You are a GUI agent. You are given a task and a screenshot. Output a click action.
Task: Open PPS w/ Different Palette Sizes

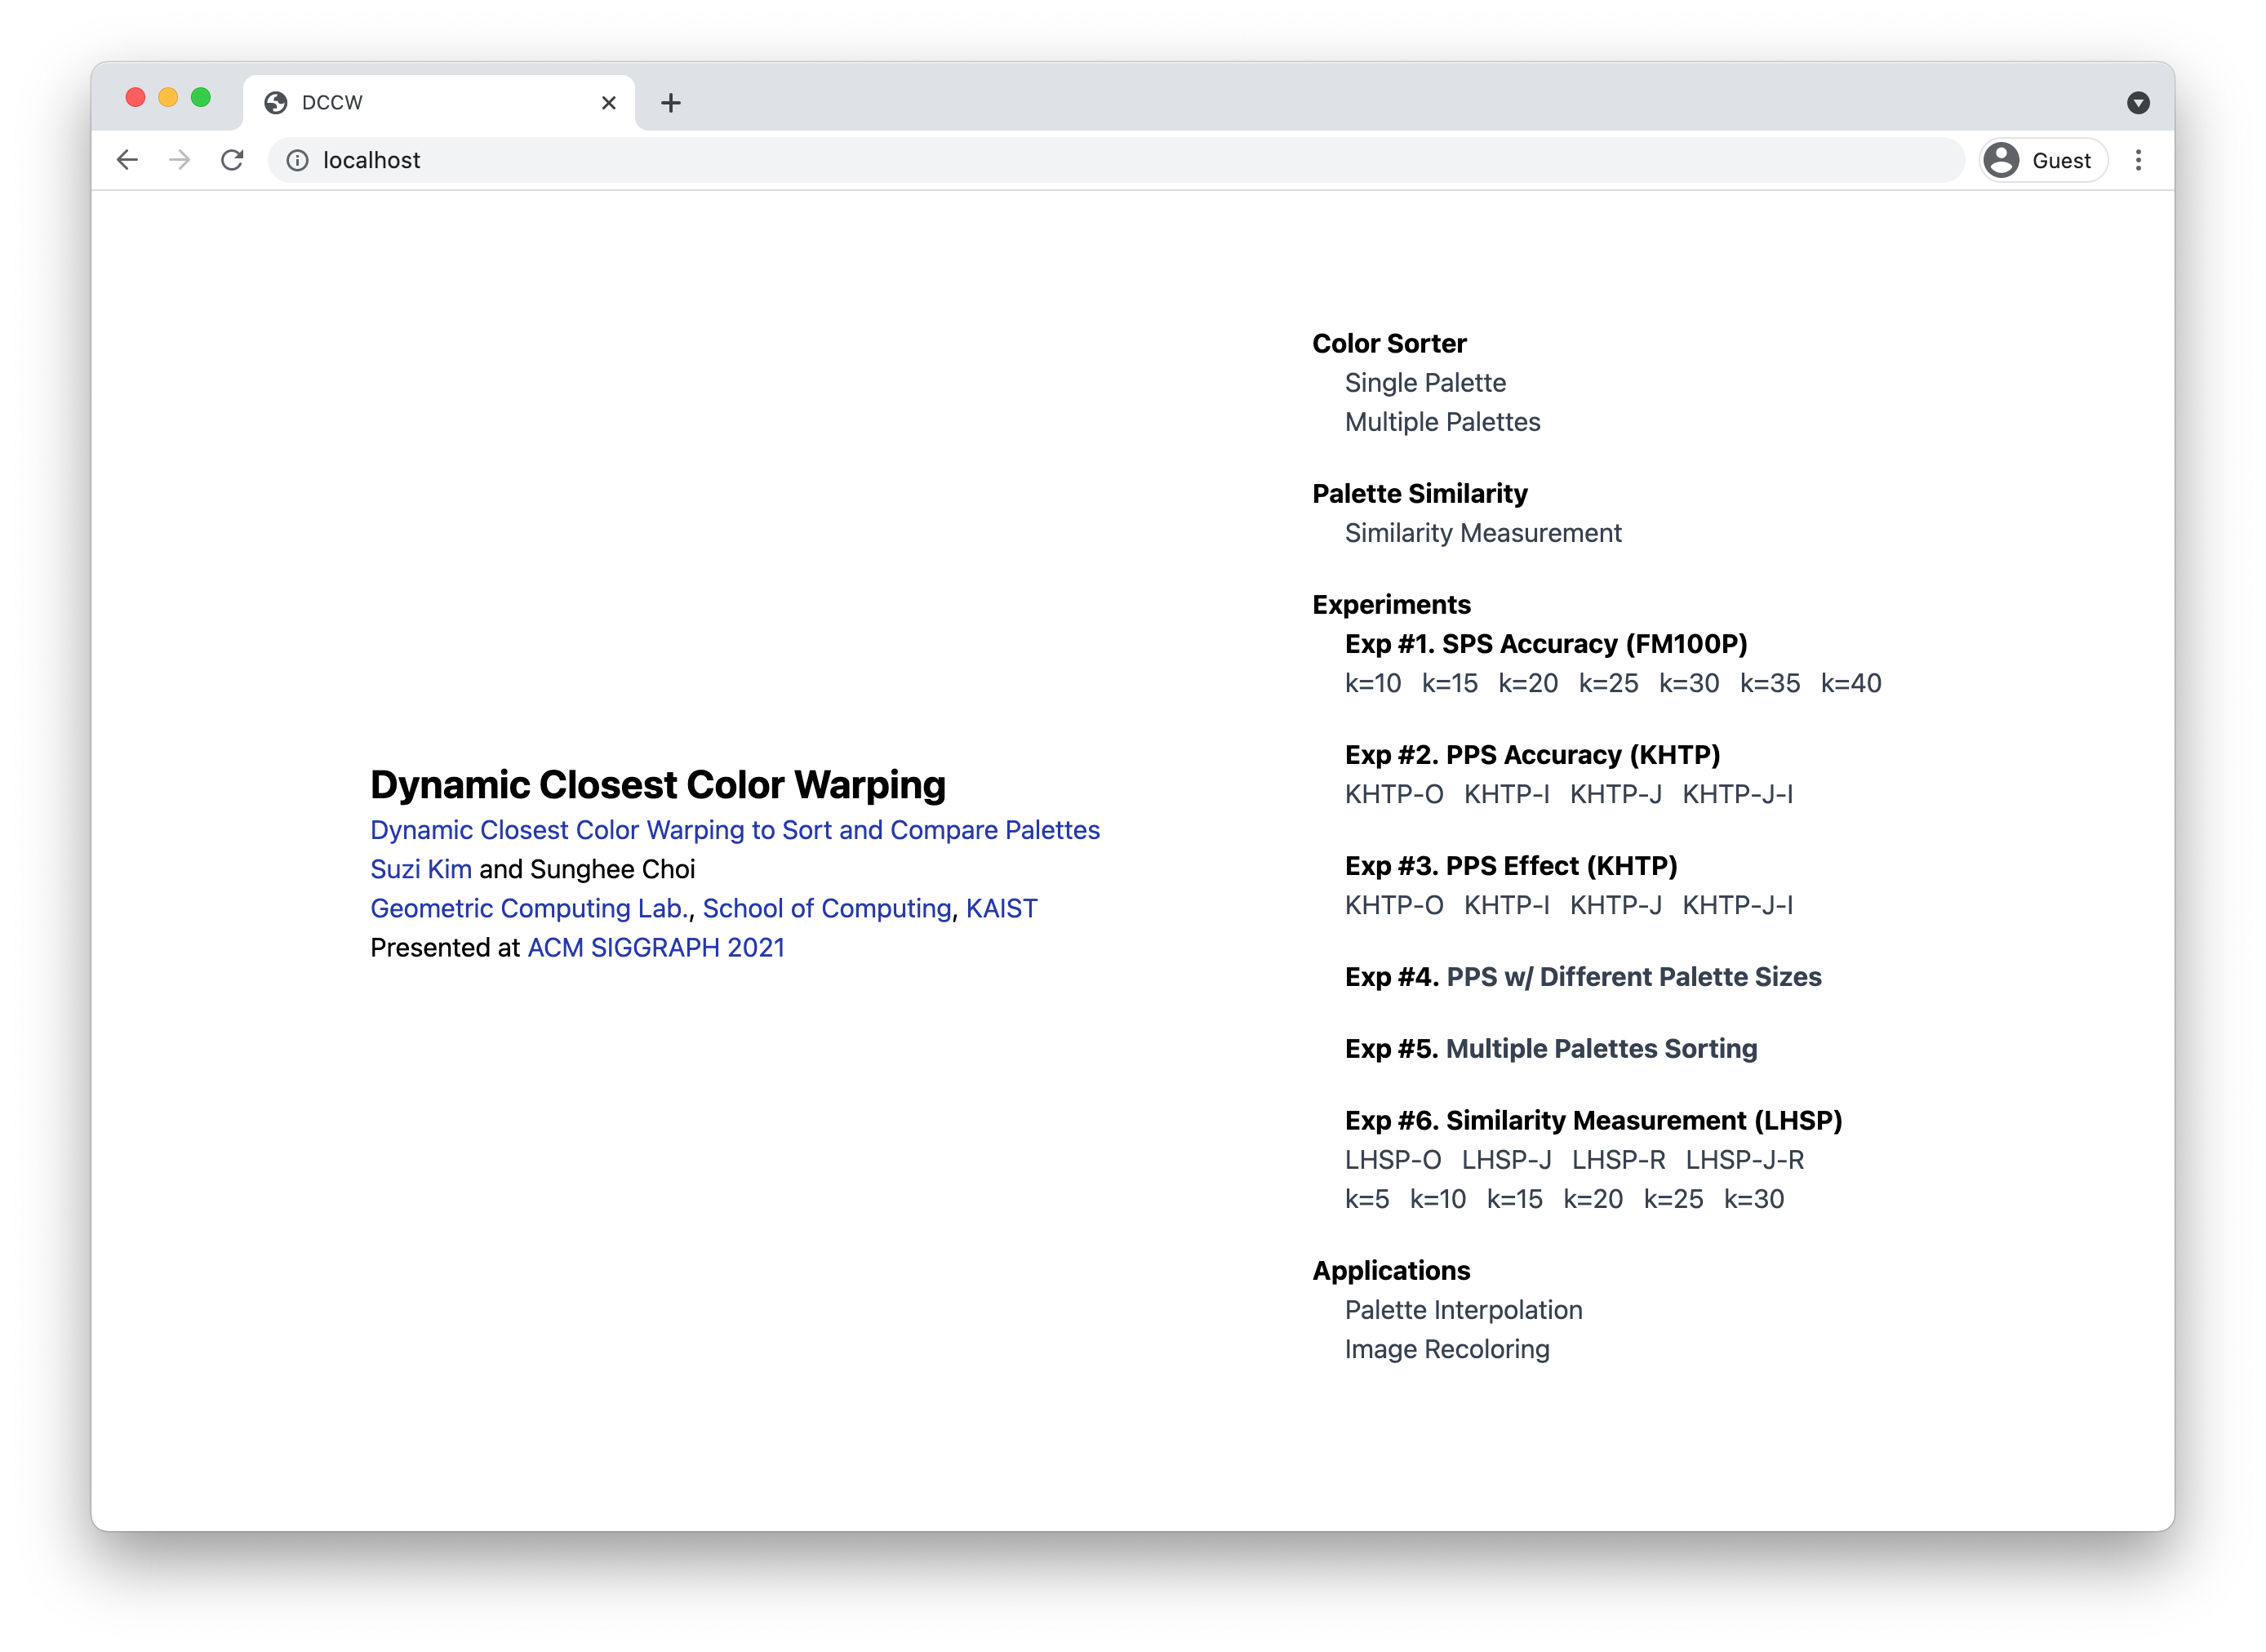click(x=1633, y=977)
